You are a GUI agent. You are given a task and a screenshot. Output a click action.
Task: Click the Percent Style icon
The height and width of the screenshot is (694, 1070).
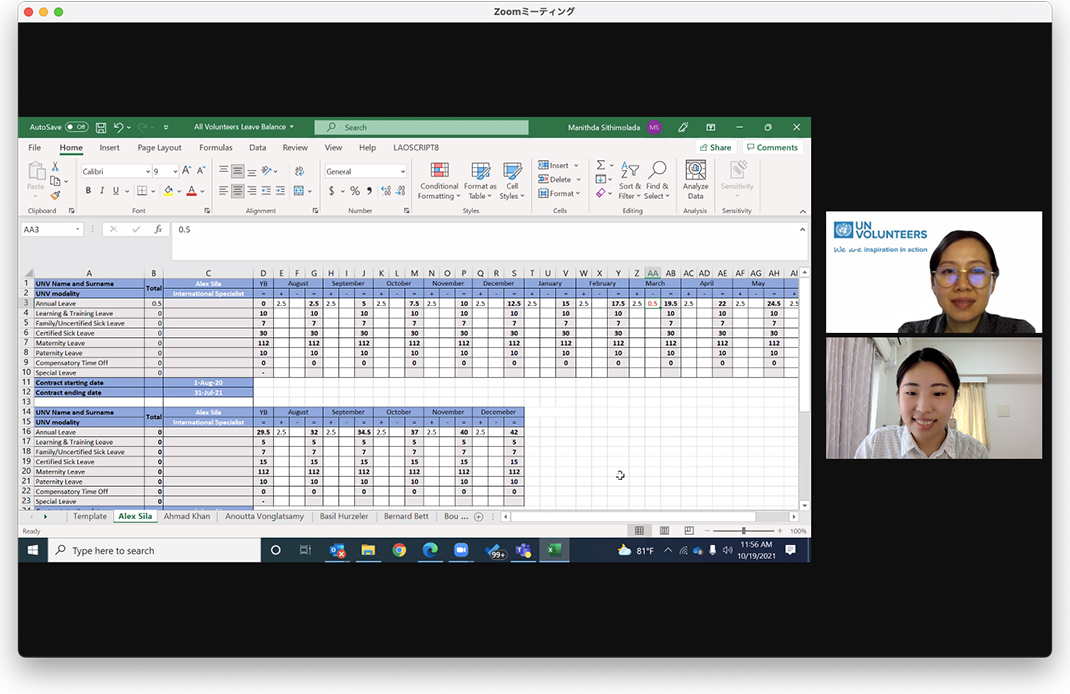click(354, 191)
